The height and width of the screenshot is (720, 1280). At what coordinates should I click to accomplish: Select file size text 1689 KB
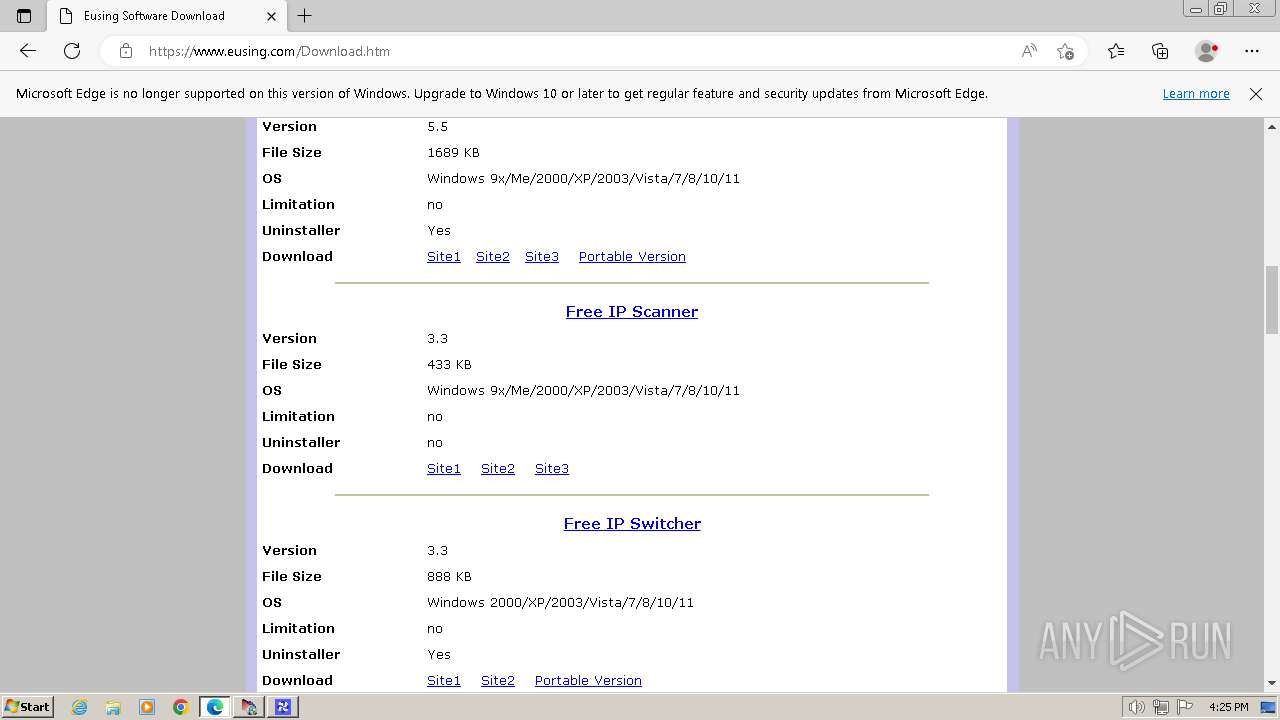point(453,153)
